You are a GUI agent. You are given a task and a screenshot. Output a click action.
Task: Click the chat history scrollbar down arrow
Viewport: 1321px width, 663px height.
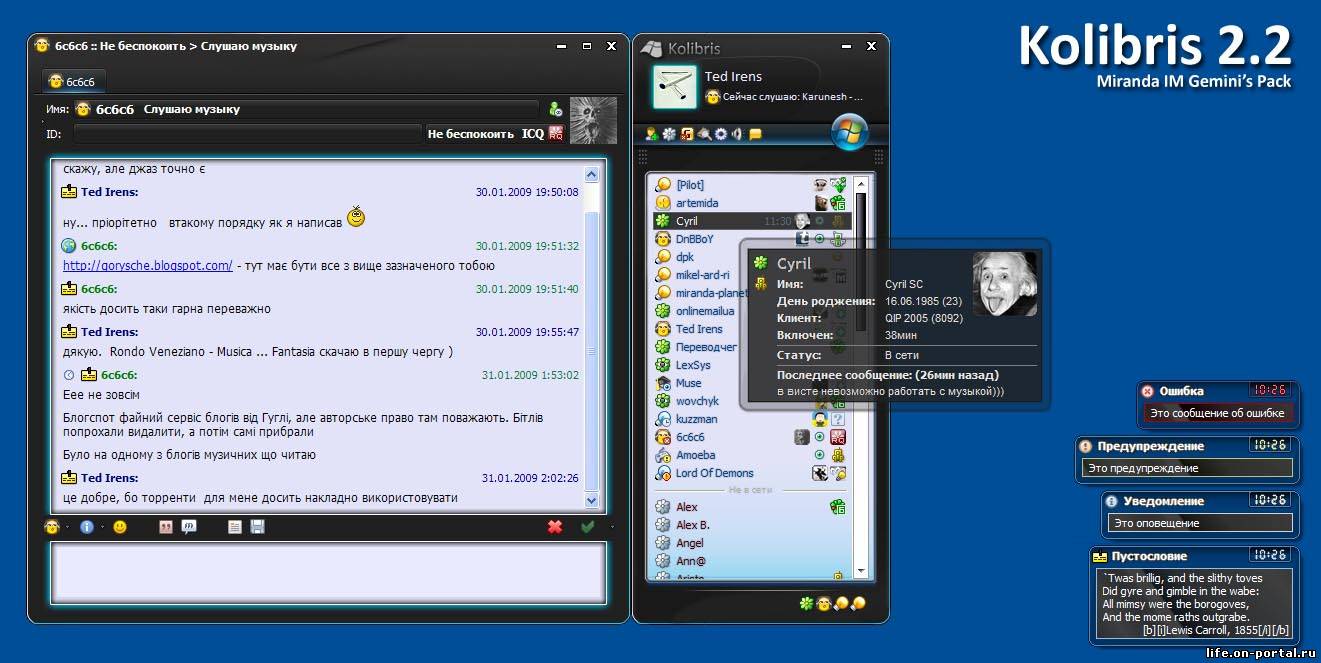pyautogui.click(x=591, y=500)
